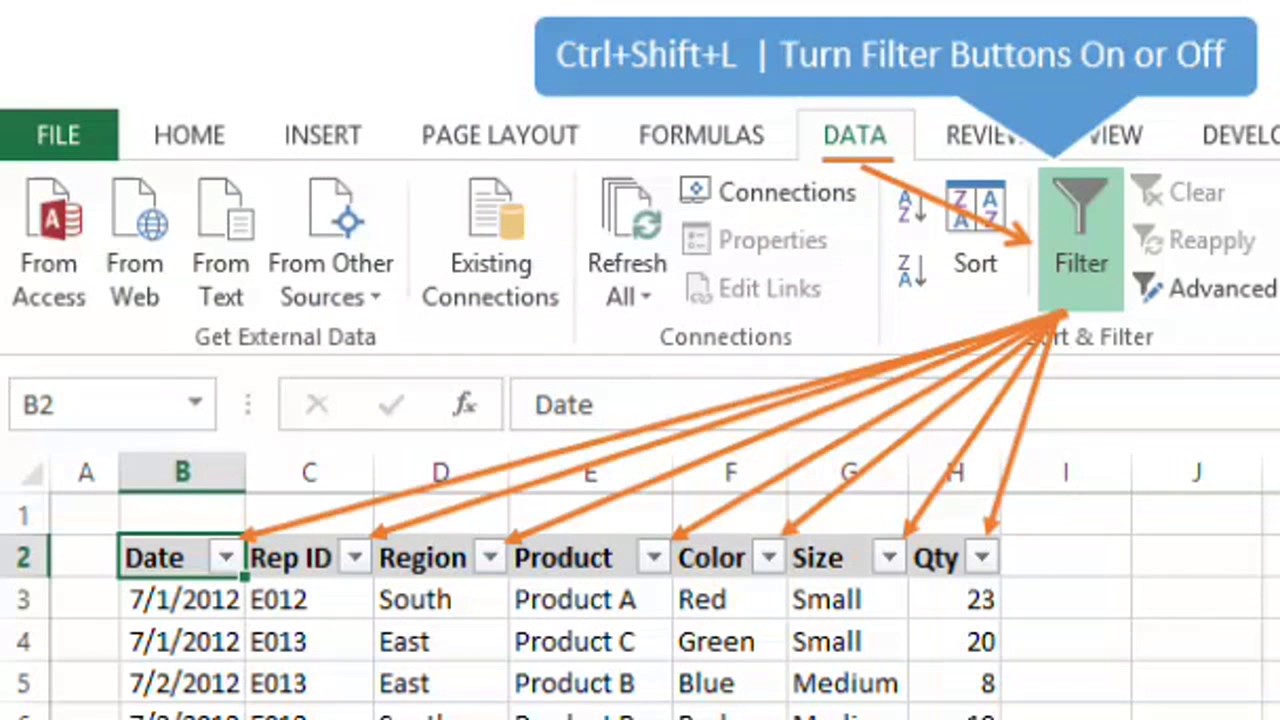Open the Connections command
This screenshot has height=720, width=1280.
[768, 192]
